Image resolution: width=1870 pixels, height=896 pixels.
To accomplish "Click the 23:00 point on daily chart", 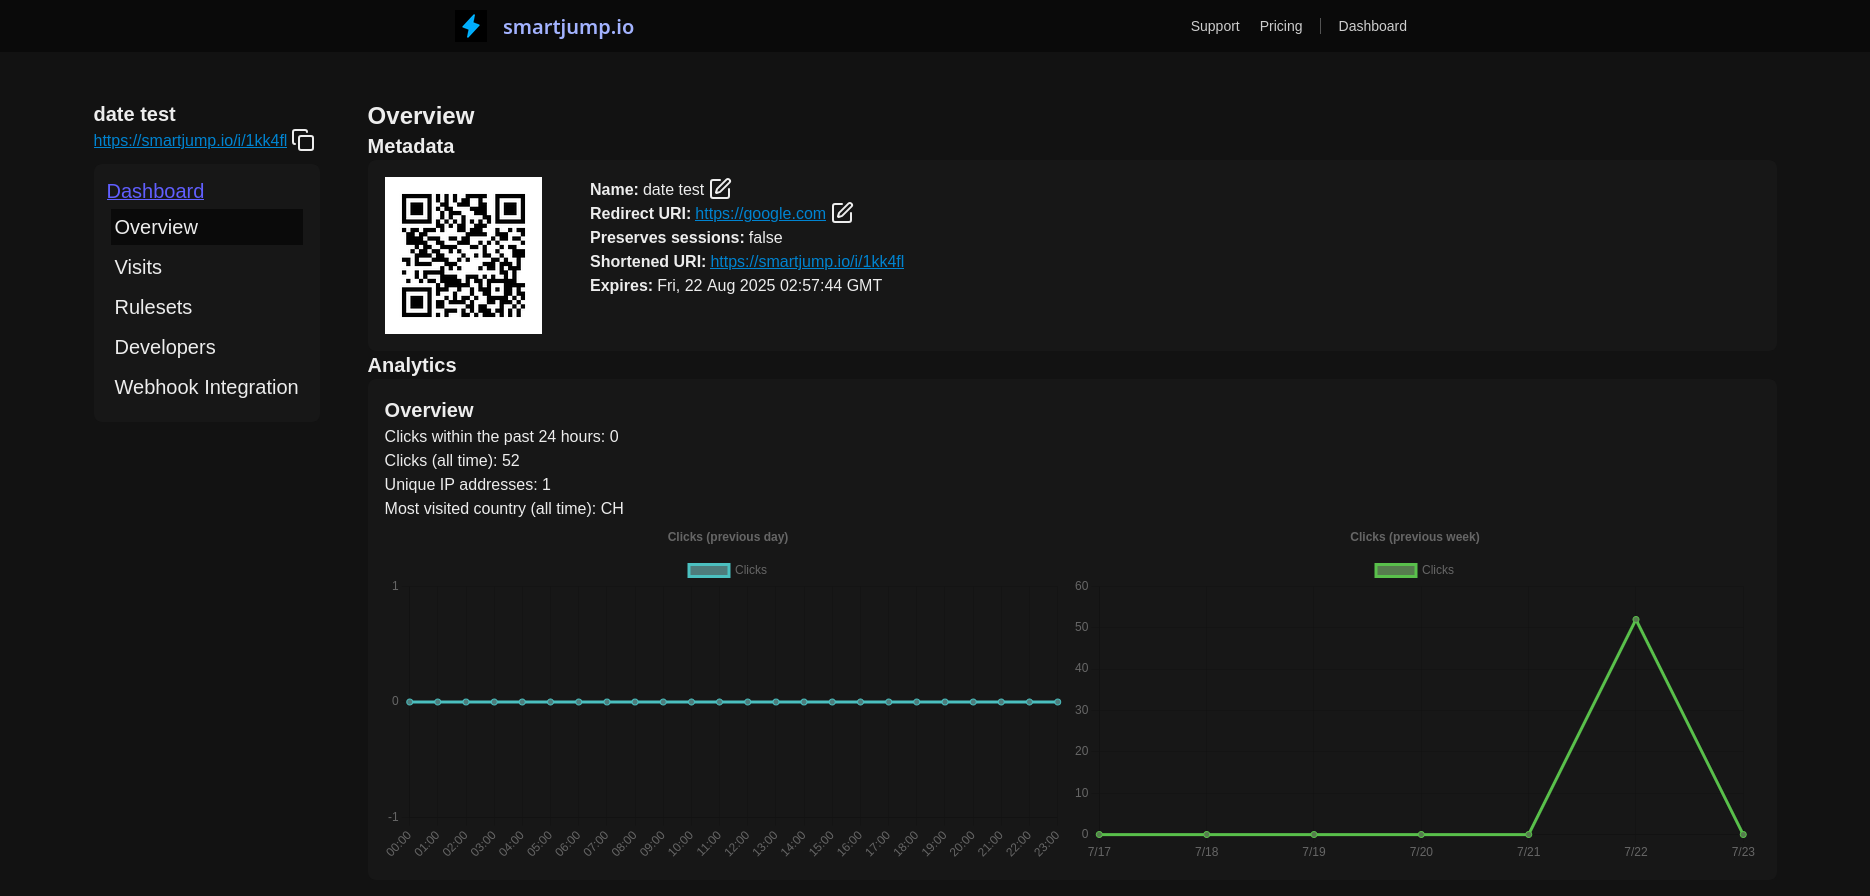I will 1058,702.
